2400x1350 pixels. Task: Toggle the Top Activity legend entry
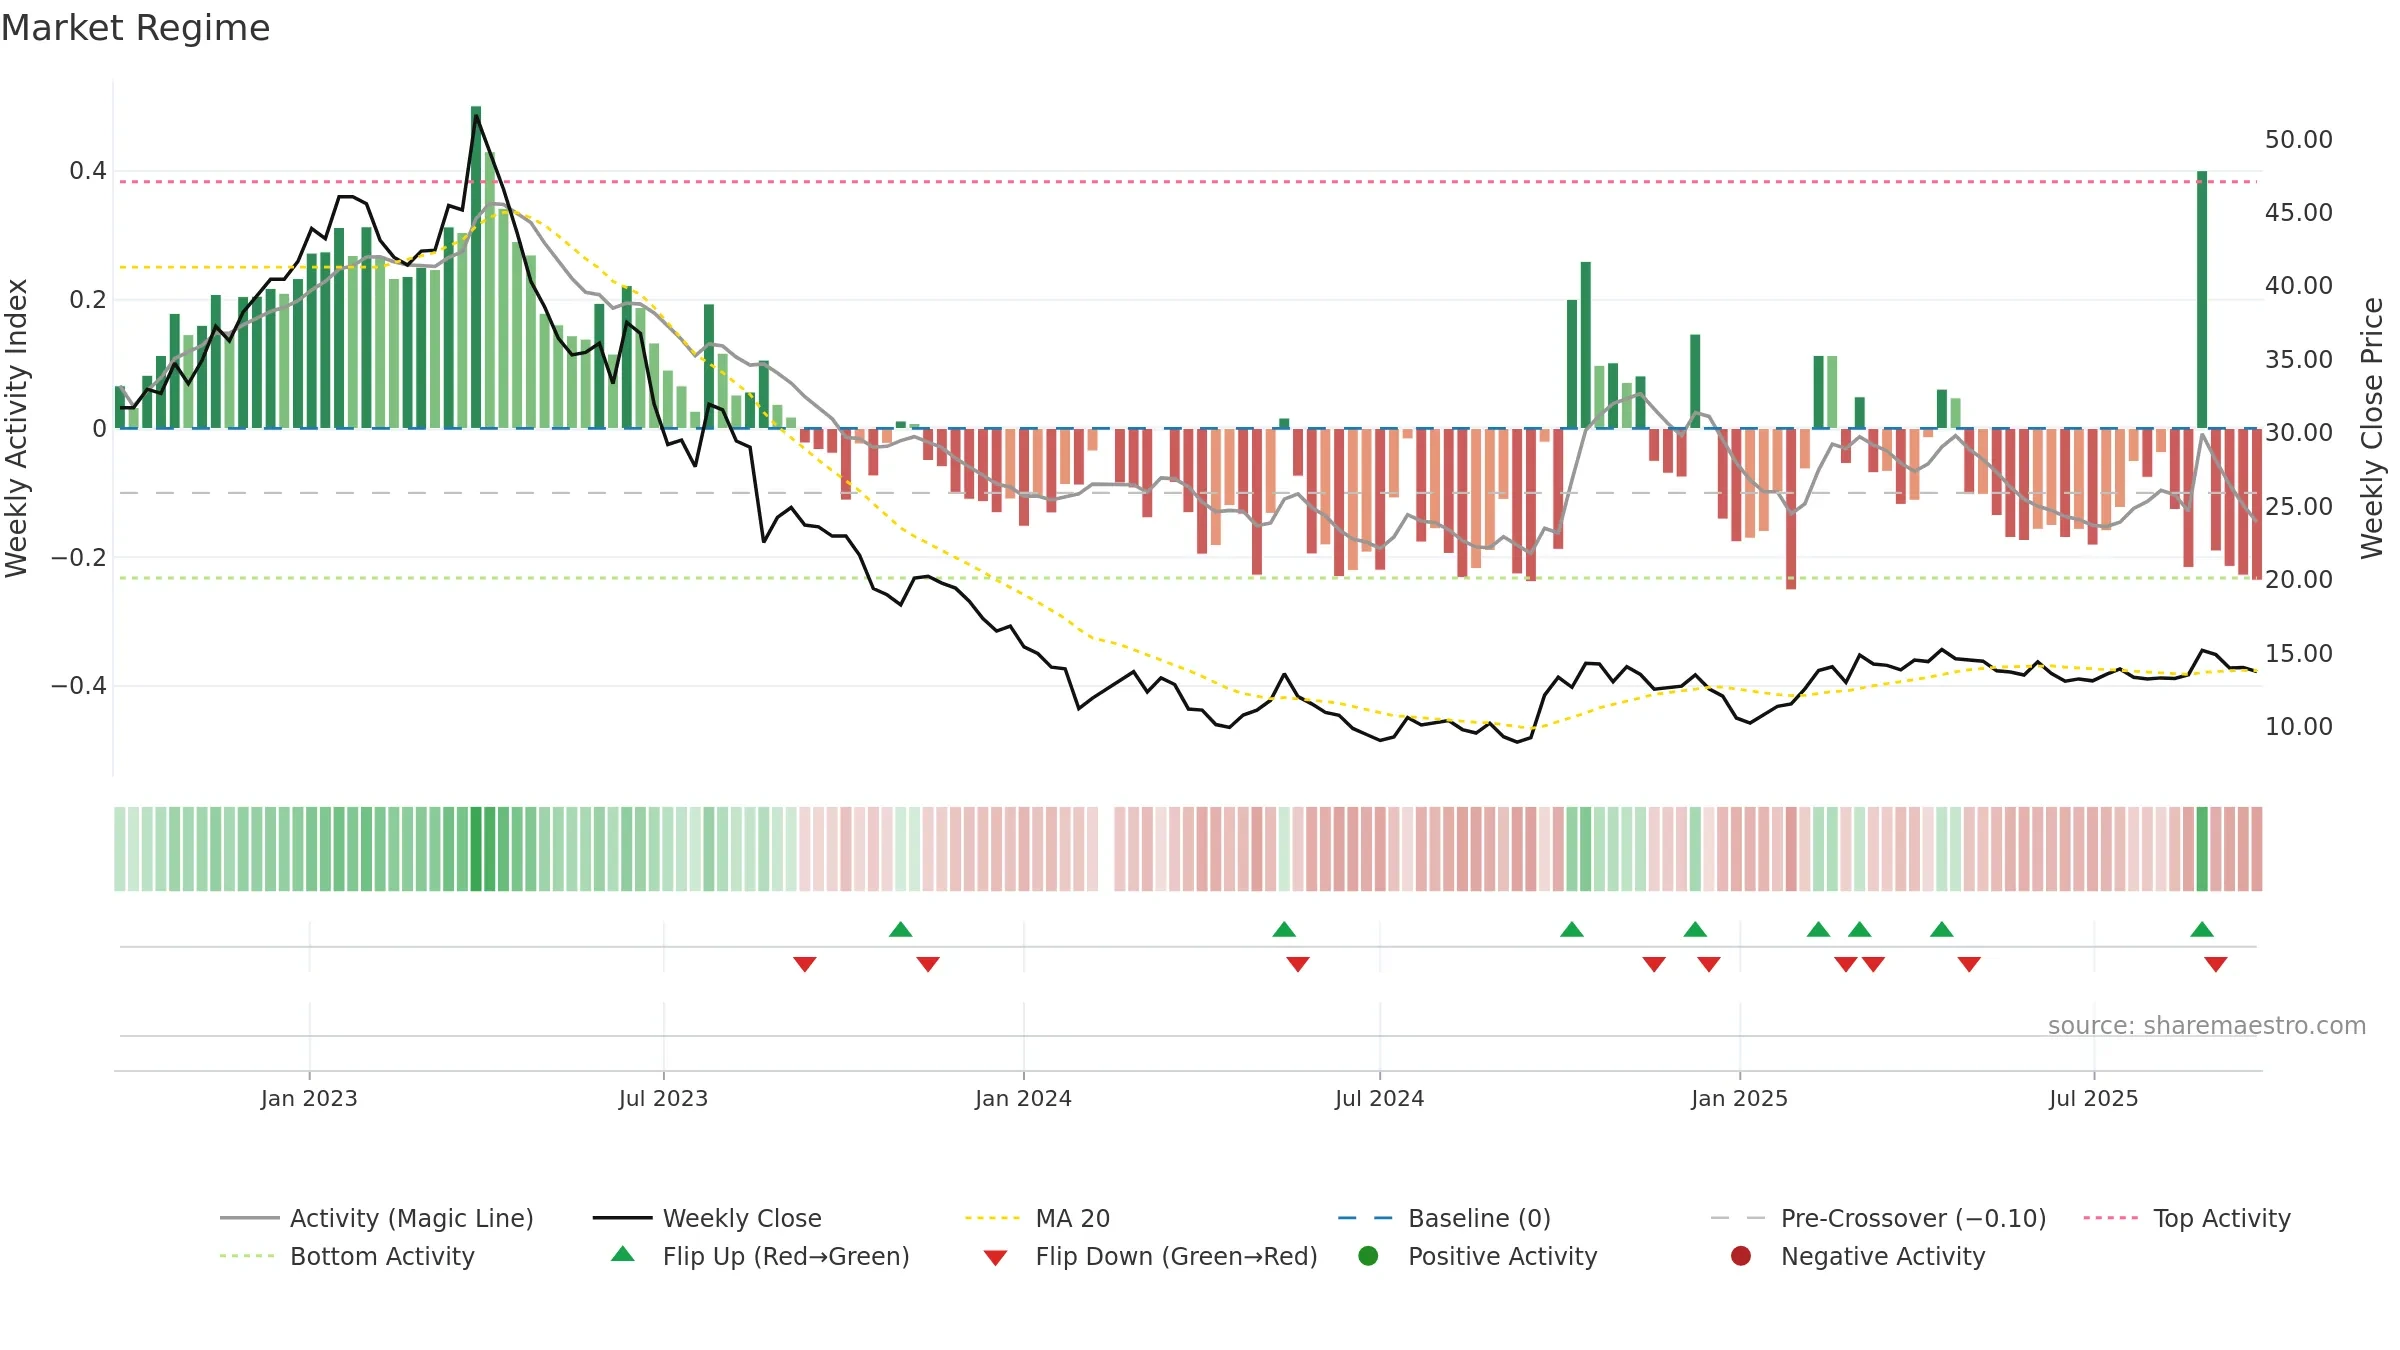[x=2187, y=1218]
